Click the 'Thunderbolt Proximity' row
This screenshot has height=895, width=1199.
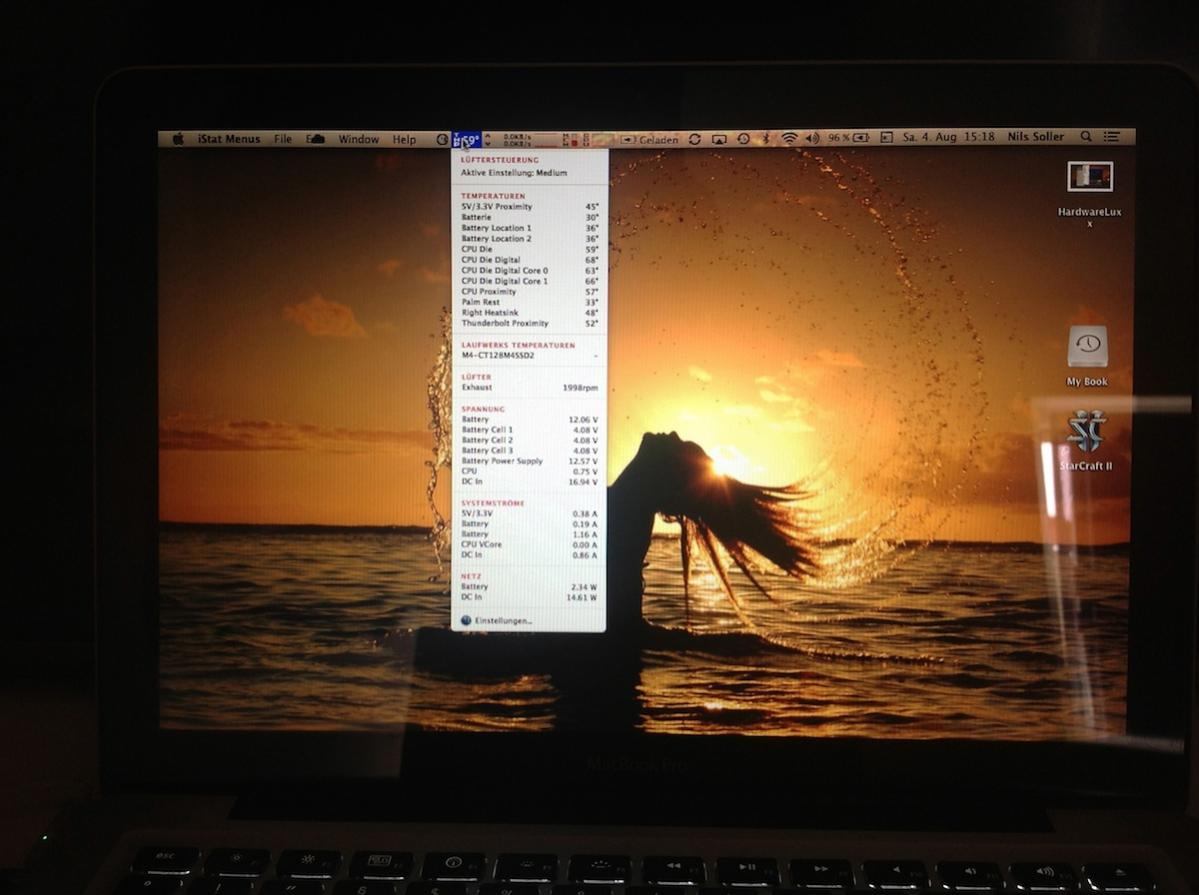pos(528,324)
